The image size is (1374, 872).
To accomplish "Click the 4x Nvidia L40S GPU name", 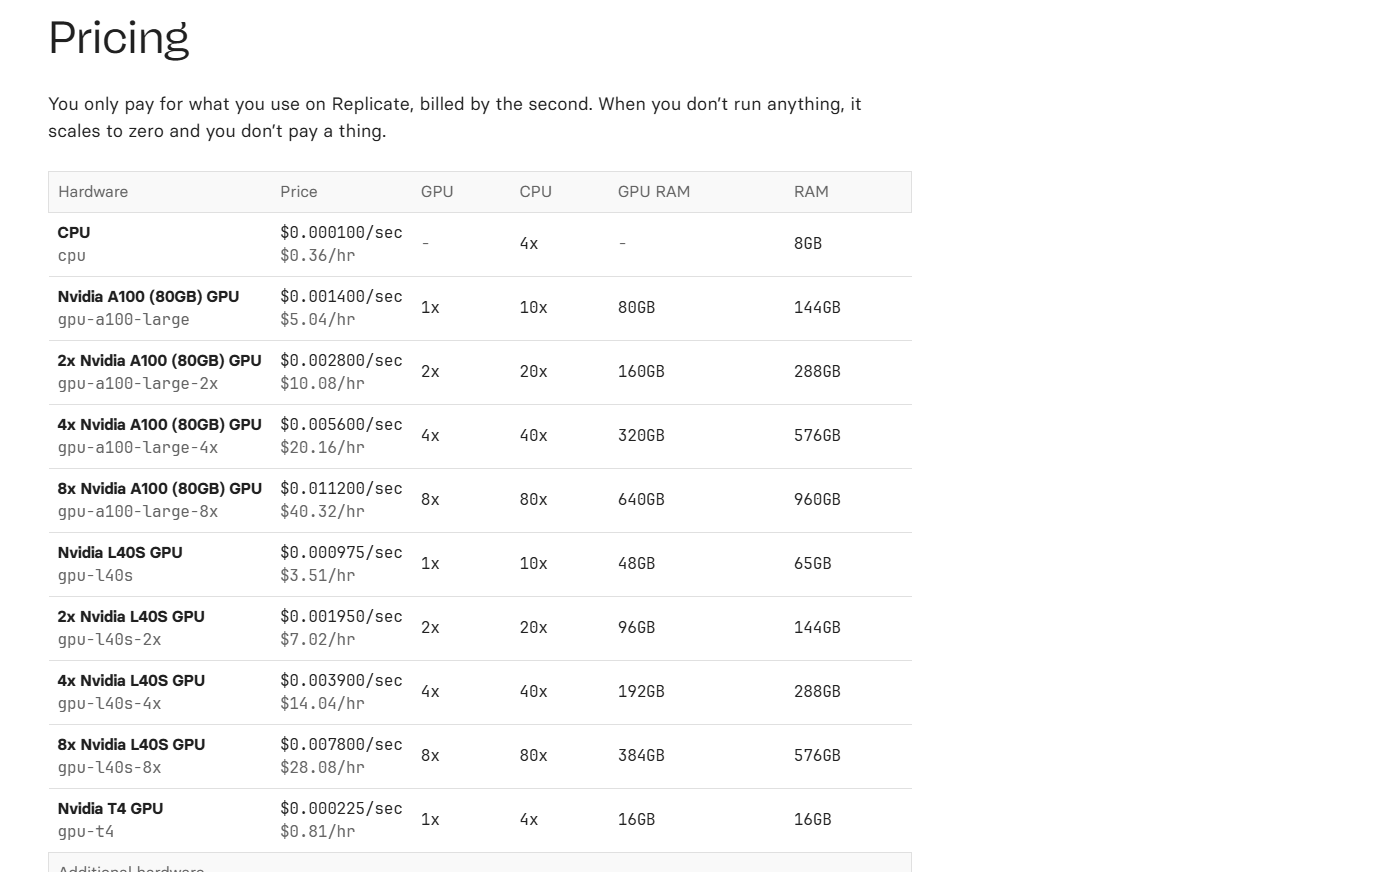I will [x=131, y=680].
